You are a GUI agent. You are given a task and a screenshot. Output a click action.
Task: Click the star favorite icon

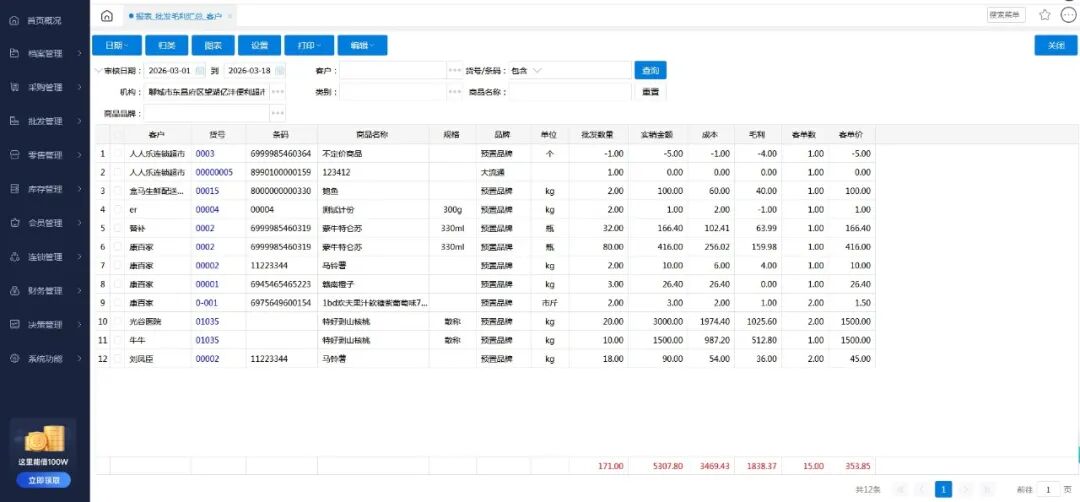tap(1044, 15)
